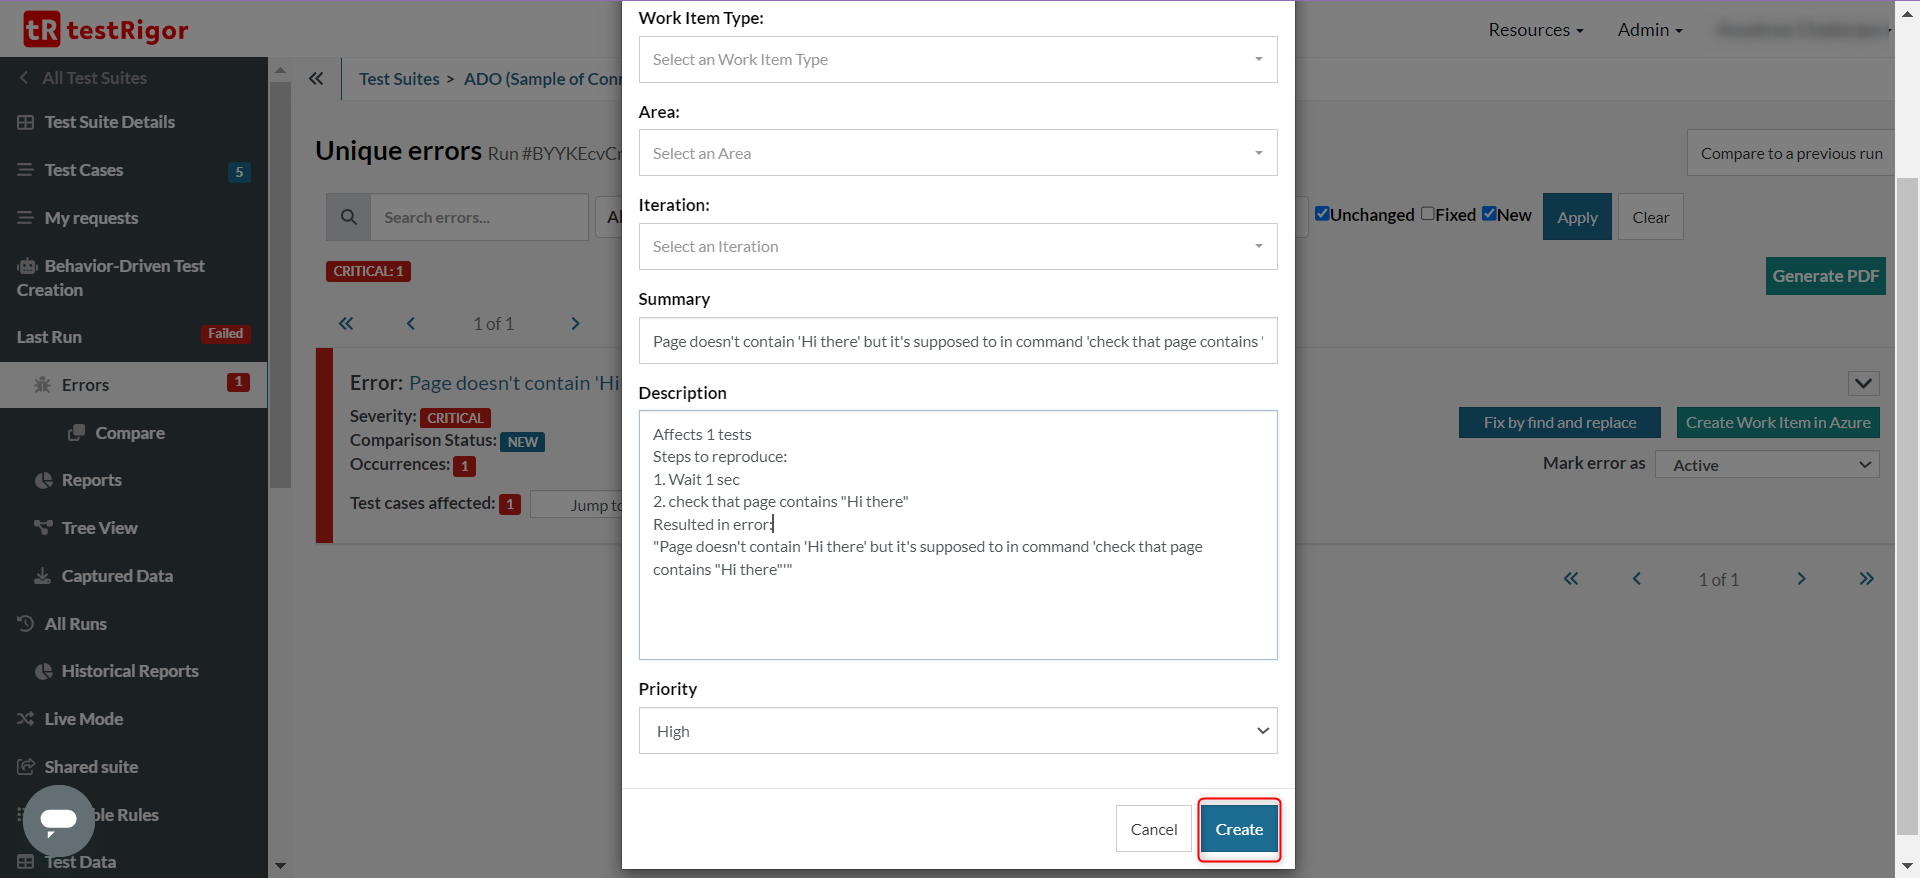The image size is (1920, 878).
Task: Open the chat support bubble
Action: point(58,820)
